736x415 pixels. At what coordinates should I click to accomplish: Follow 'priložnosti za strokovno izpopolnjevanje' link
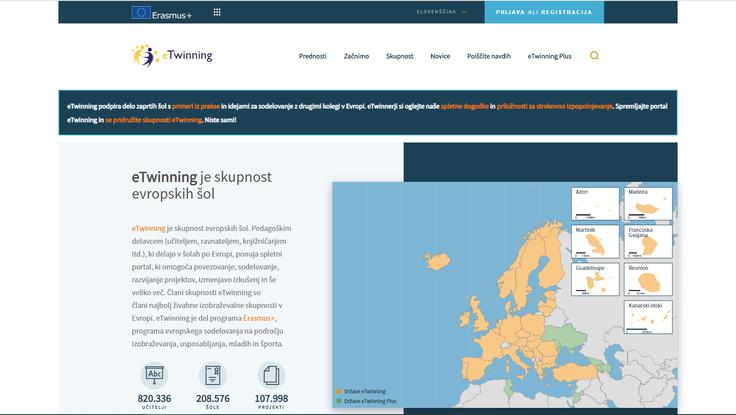tap(554, 106)
